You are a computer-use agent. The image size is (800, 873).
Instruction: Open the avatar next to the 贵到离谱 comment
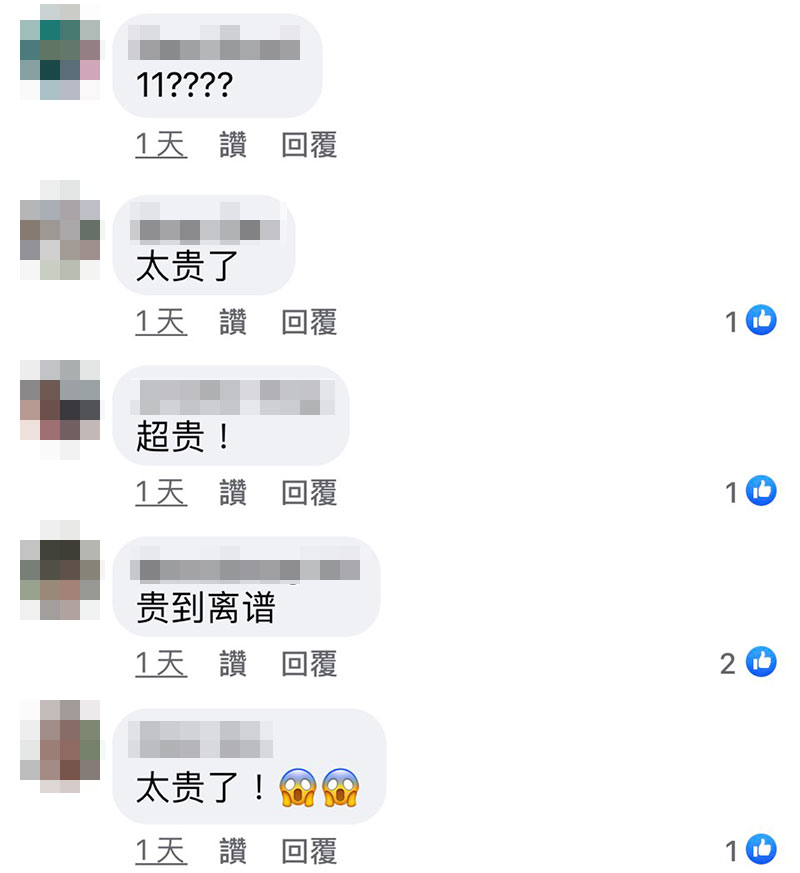point(60,570)
